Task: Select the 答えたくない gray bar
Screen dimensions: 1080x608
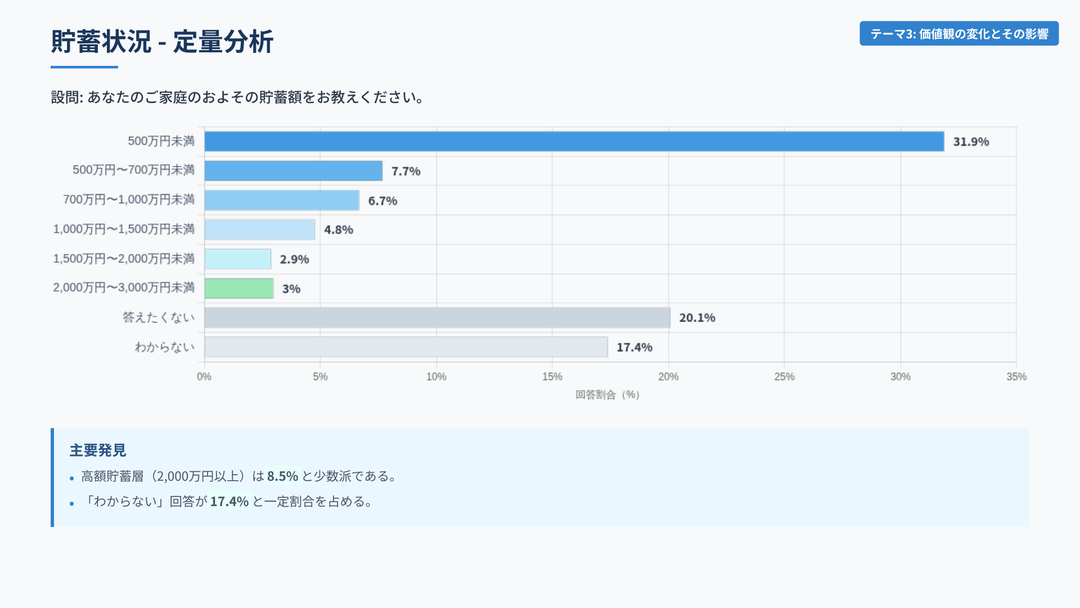Action: (x=437, y=318)
